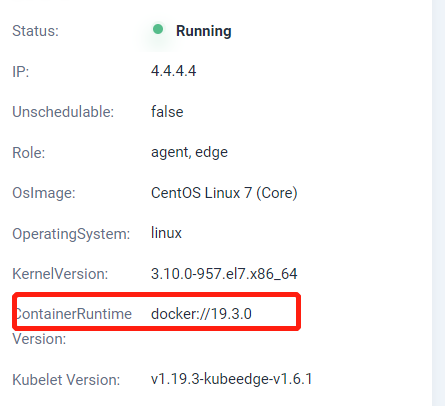Click the IP label
Screen dimensions: 445x406
(21, 72)
